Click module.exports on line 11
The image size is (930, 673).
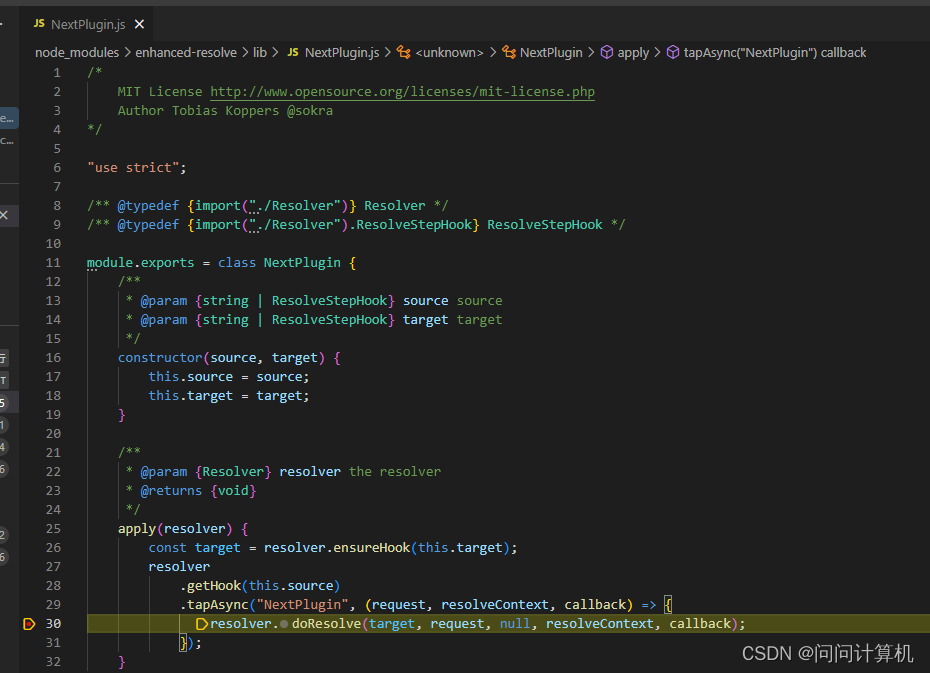[141, 263]
